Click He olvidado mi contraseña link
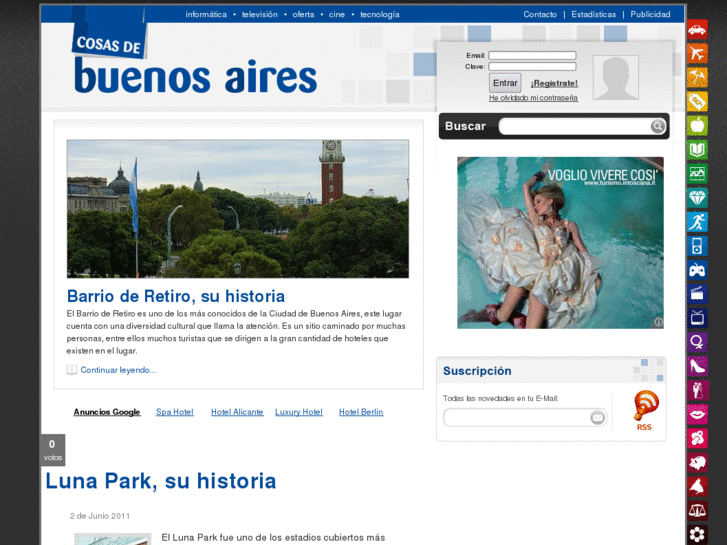The image size is (727, 545). point(533,98)
